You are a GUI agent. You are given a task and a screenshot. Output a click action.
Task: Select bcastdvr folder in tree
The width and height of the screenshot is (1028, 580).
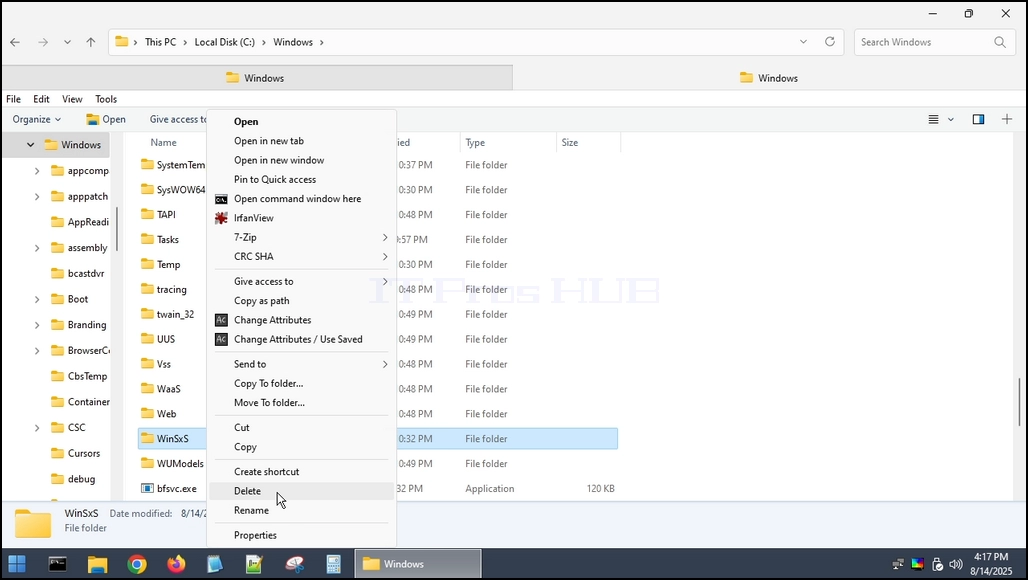tap(77, 273)
